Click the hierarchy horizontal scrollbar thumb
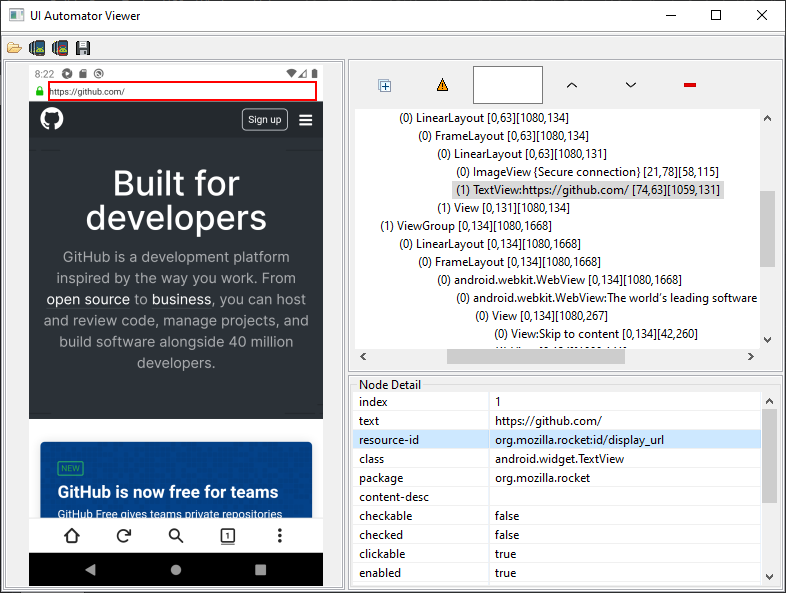The height and width of the screenshot is (593, 786). [536, 356]
